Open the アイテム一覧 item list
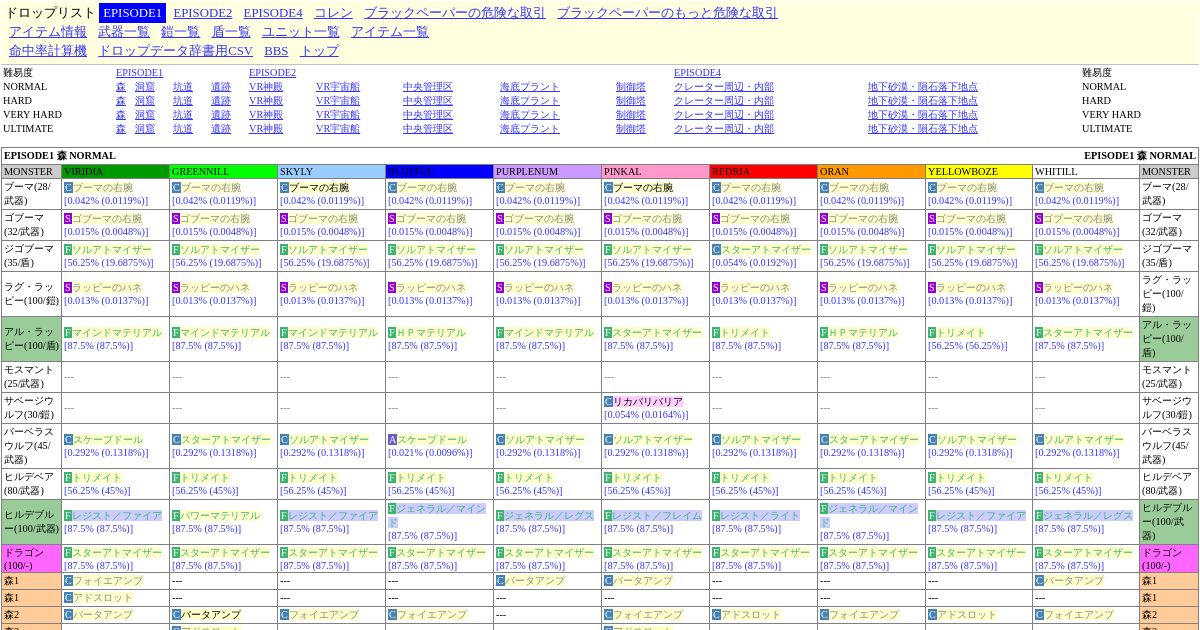The image size is (1200, 630). coord(390,32)
